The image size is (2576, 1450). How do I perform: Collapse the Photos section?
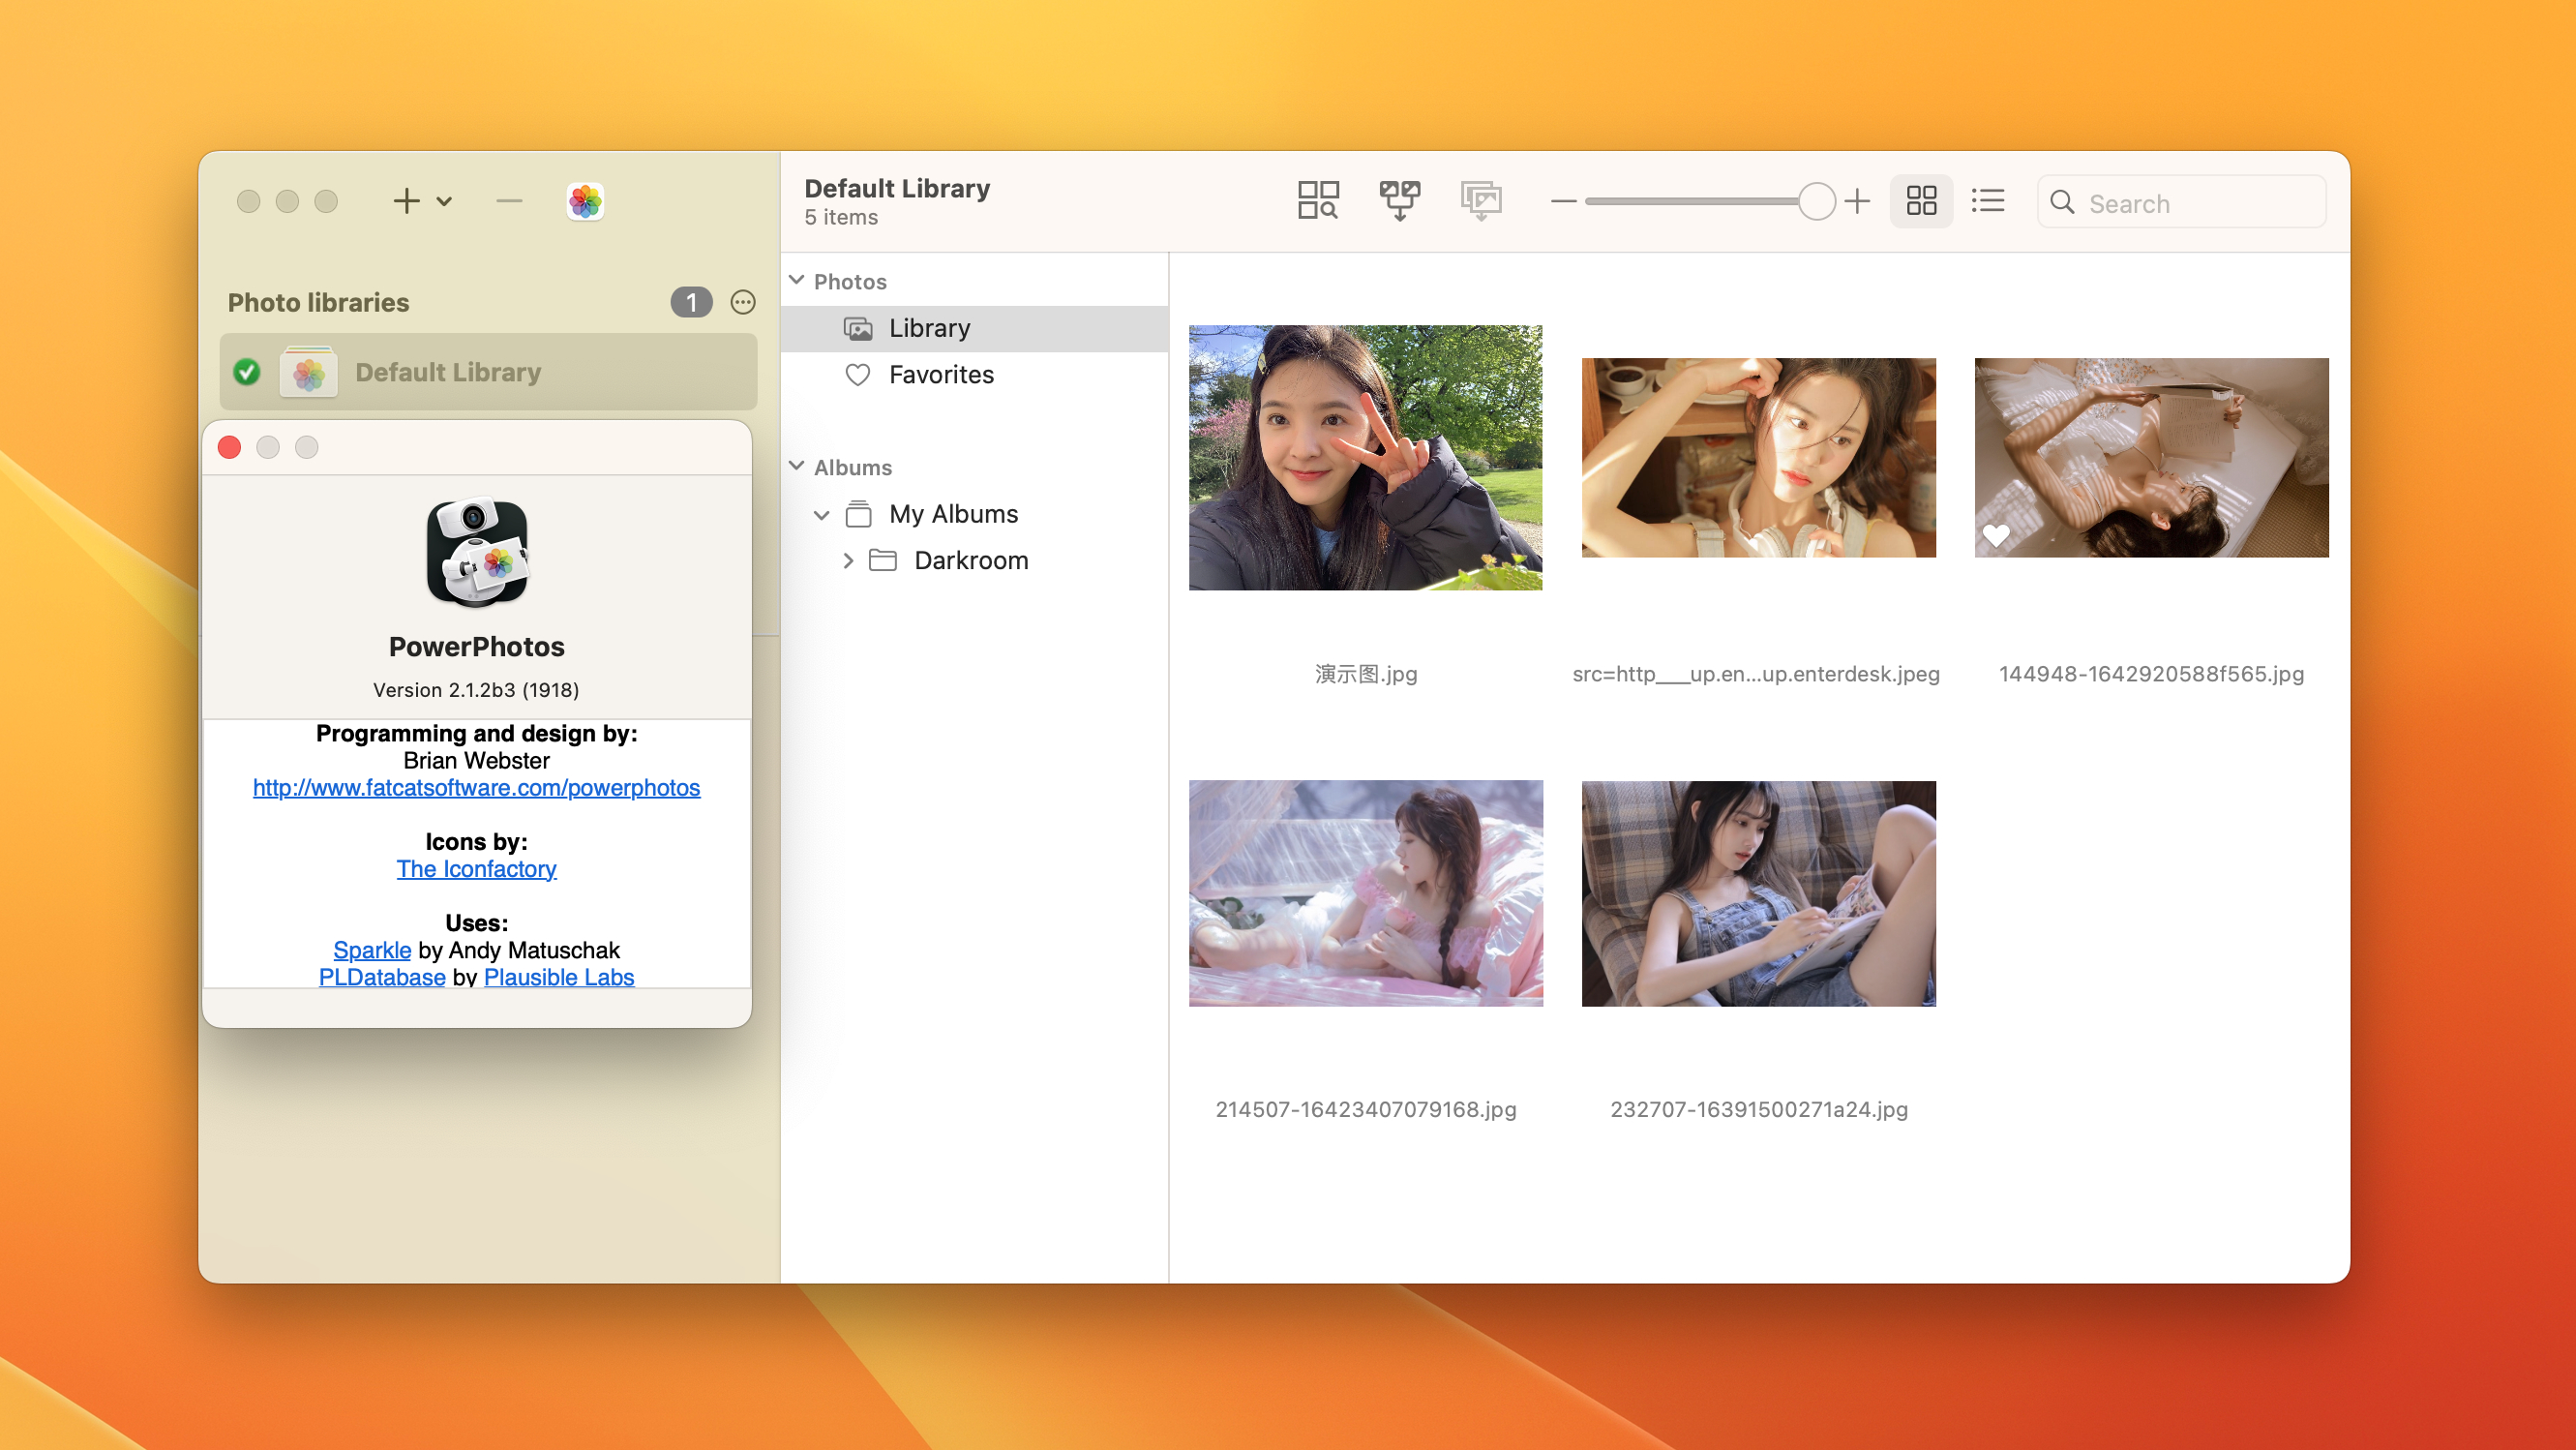coord(797,281)
